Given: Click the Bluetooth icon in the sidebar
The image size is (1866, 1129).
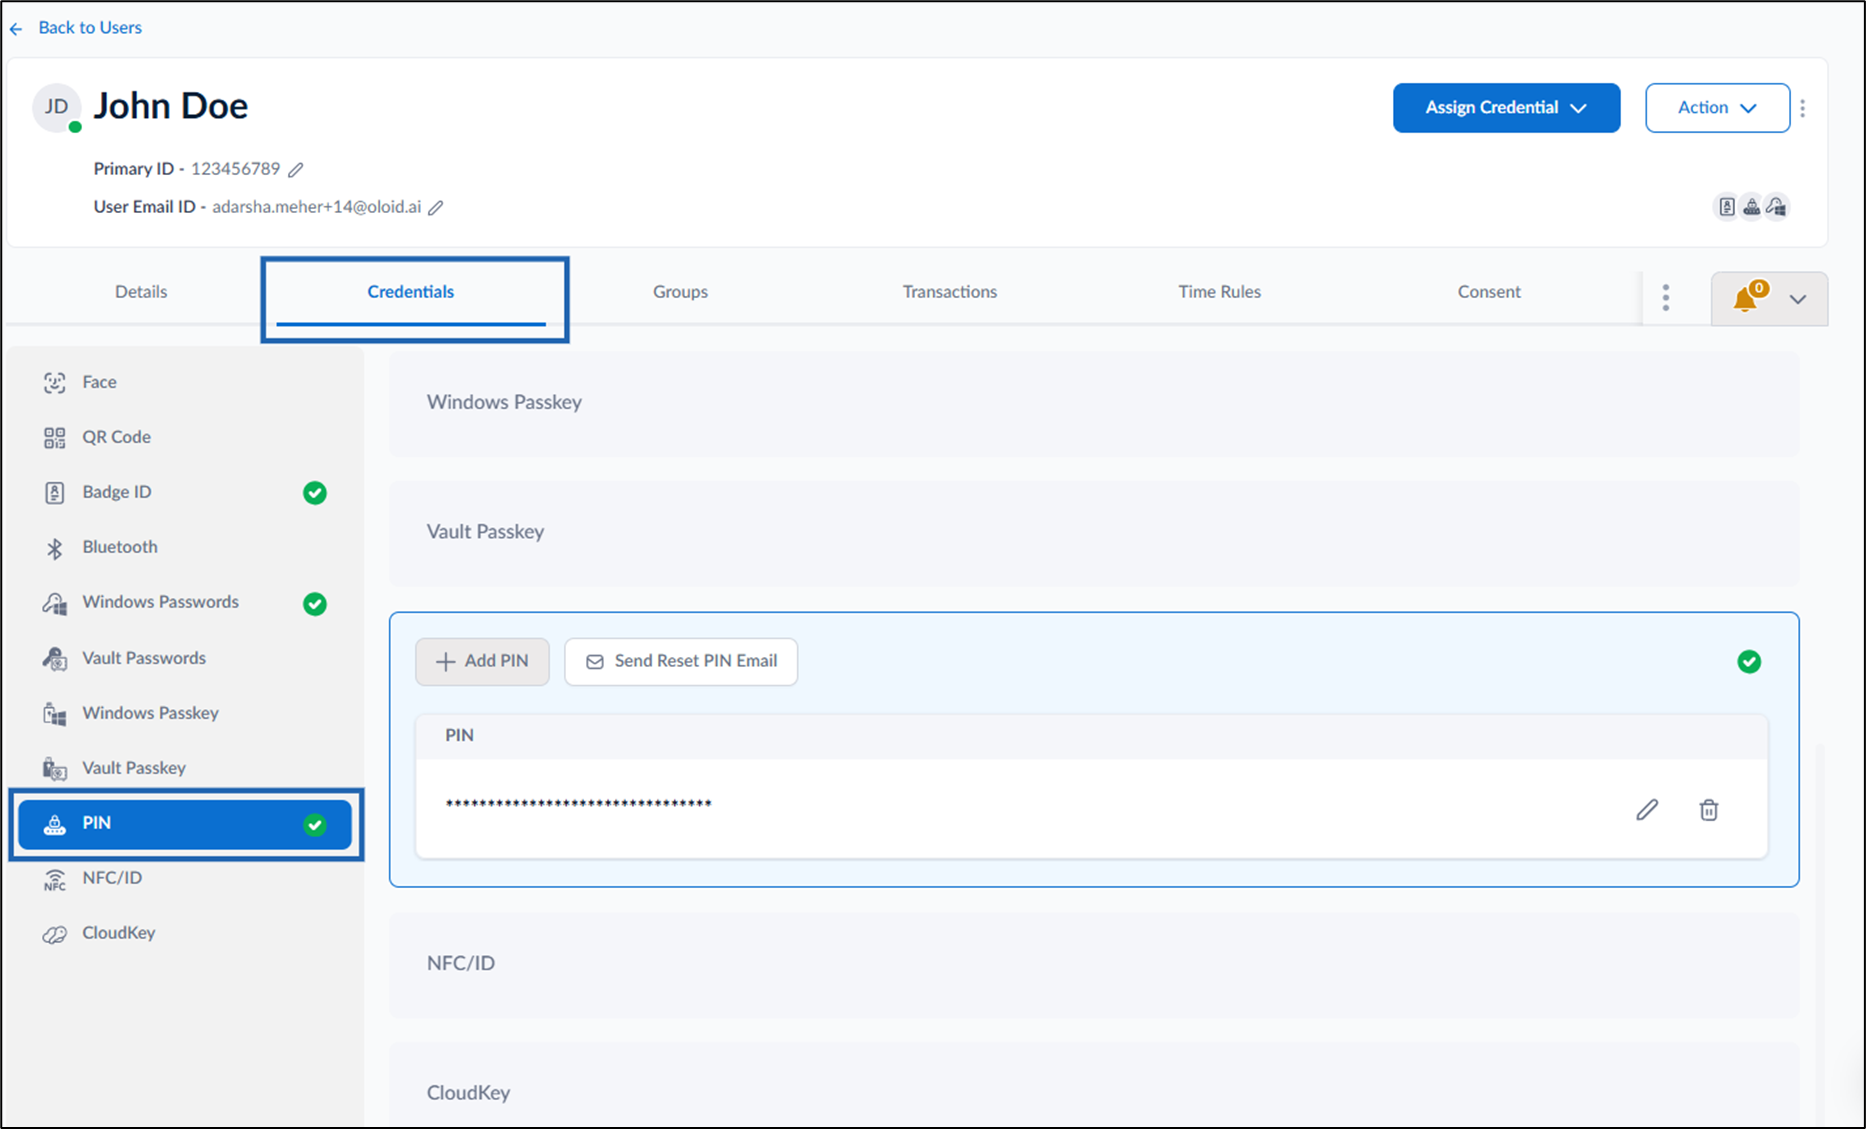Looking at the screenshot, I should 55,548.
